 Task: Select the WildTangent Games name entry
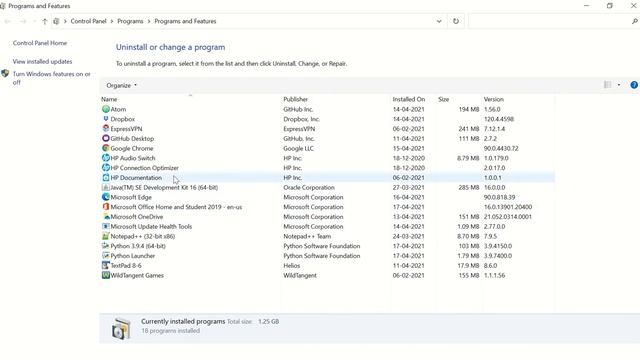click(x=137, y=276)
